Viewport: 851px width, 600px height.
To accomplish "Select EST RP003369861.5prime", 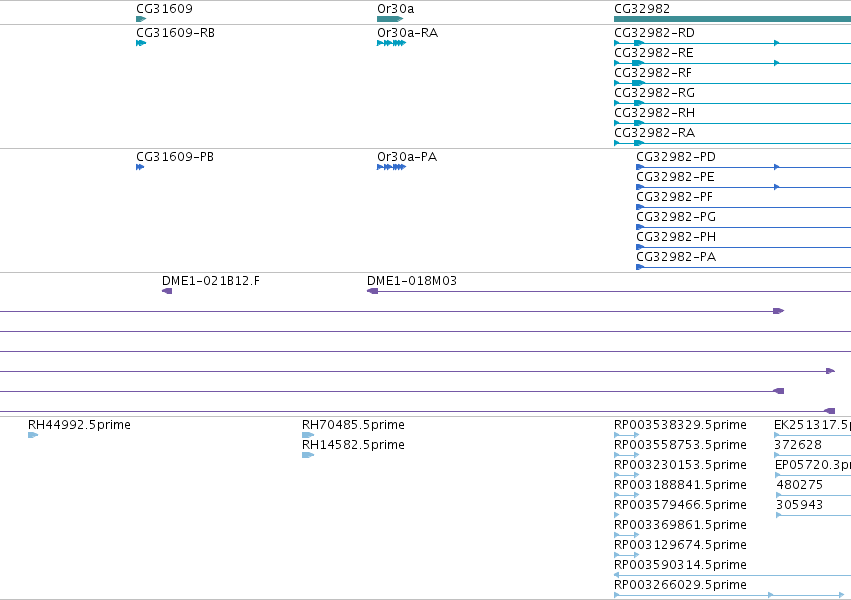I will click(681, 525).
